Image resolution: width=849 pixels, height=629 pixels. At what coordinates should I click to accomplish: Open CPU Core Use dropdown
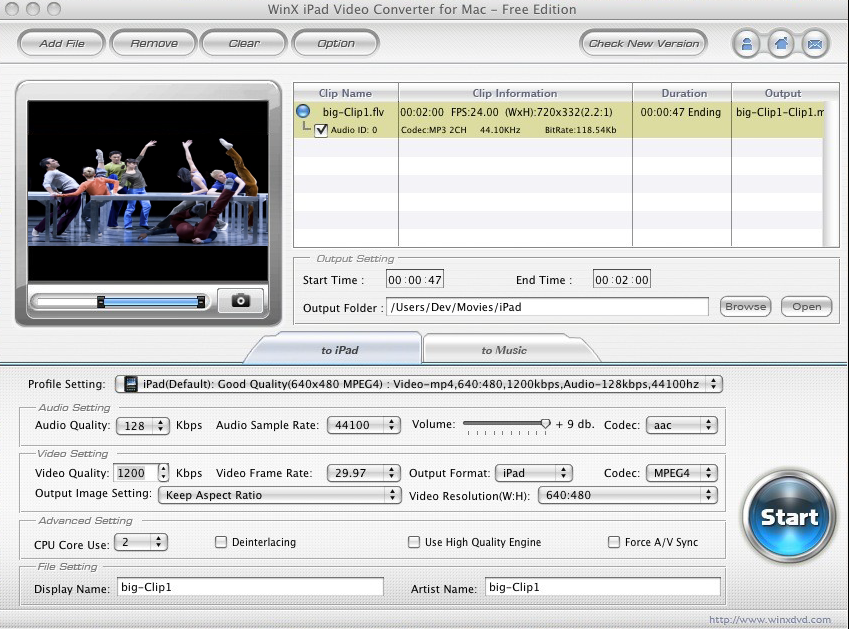point(141,542)
